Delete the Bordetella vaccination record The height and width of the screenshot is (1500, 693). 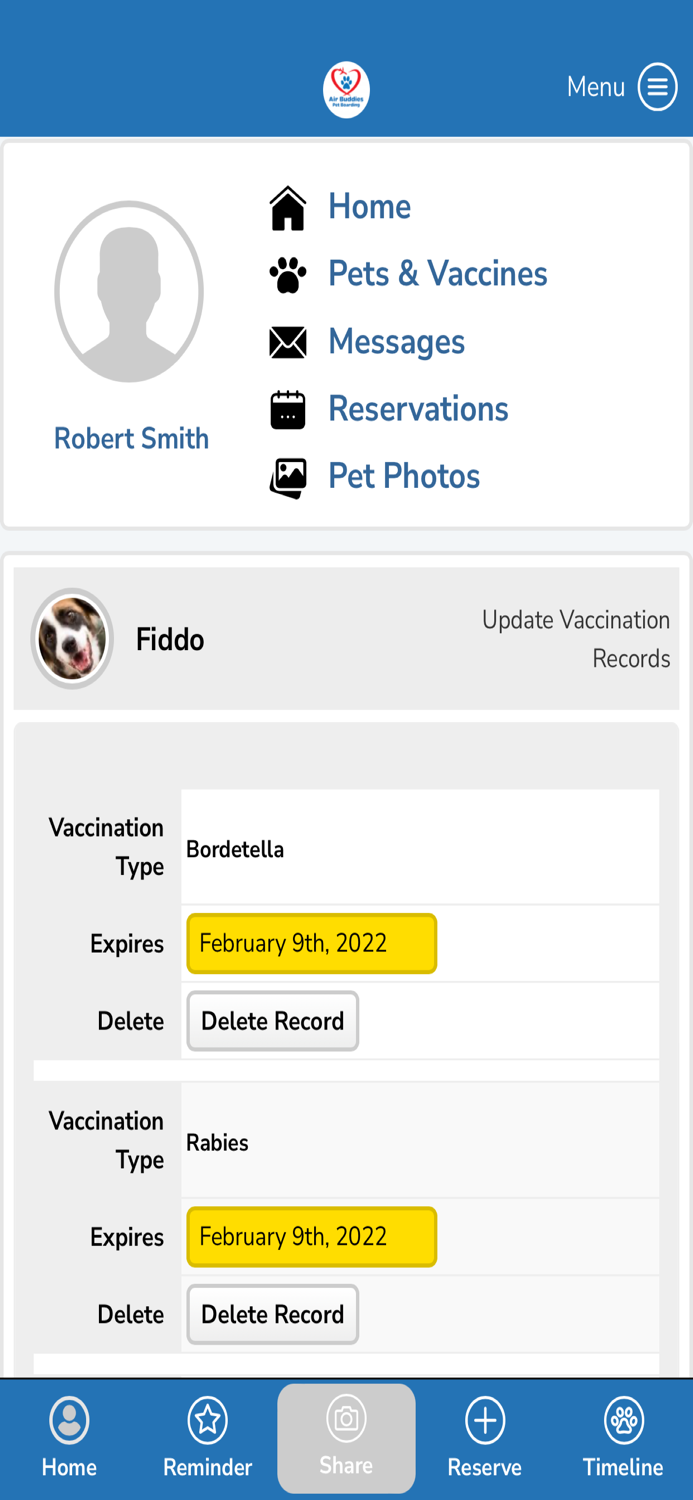pos(272,1021)
